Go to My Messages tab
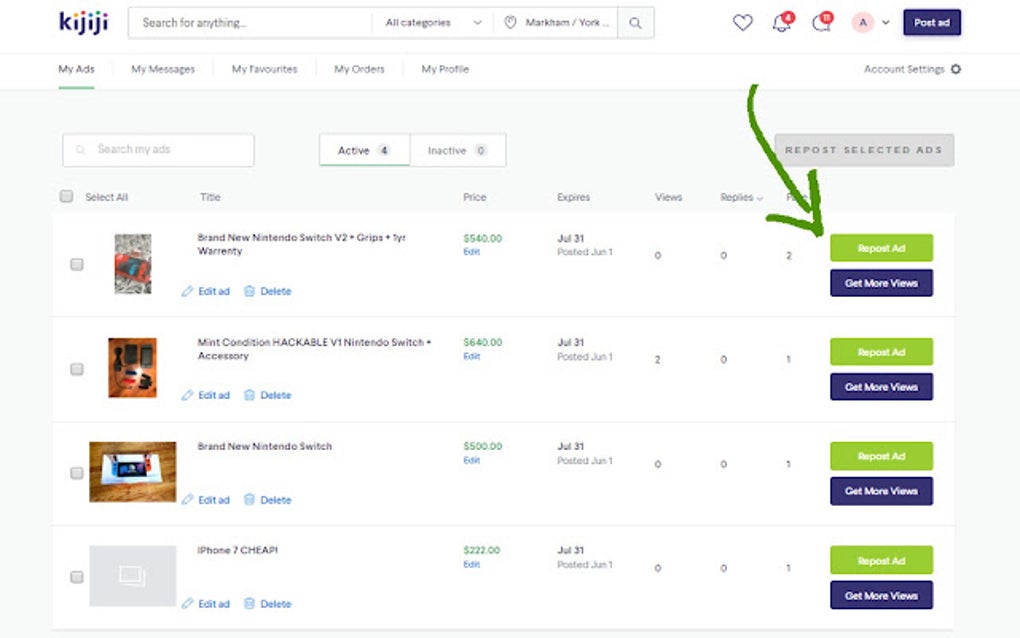This screenshot has width=1020, height=638. (x=163, y=69)
